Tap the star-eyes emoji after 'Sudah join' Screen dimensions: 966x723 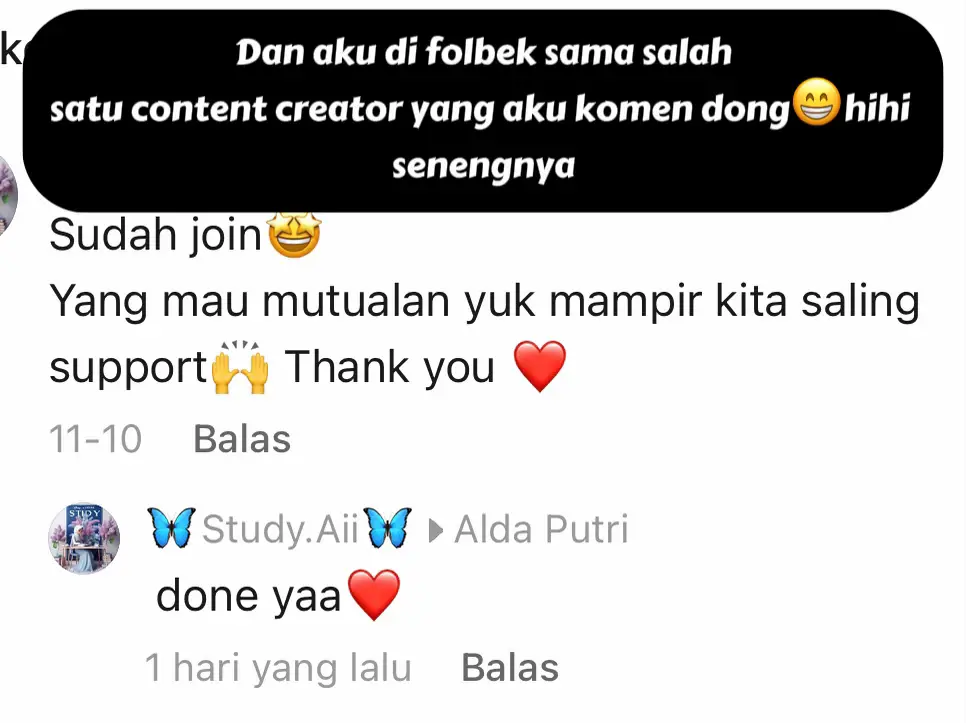[294, 234]
